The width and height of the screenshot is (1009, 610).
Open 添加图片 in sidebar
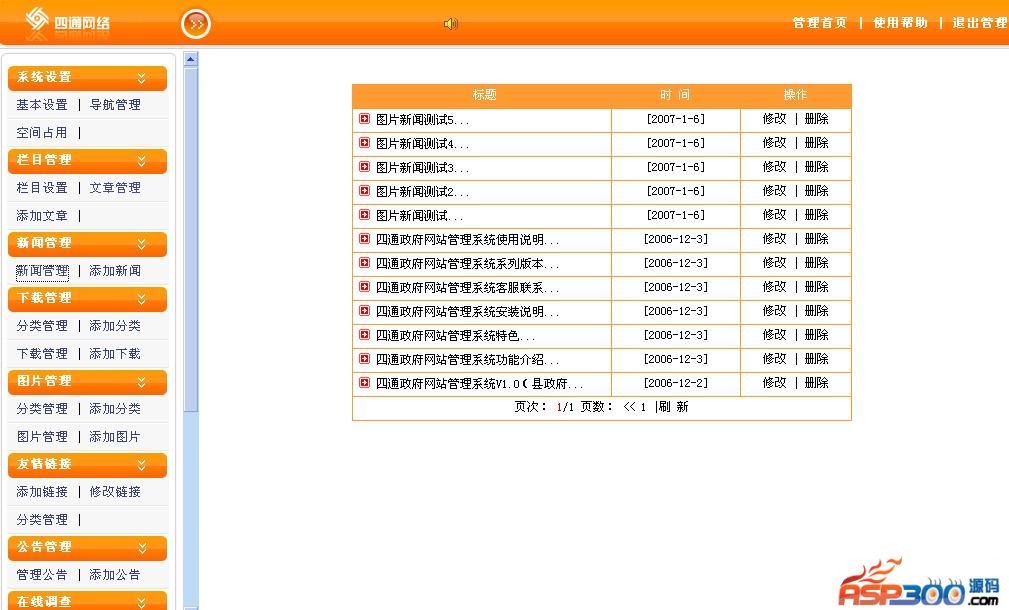tap(115, 436)
